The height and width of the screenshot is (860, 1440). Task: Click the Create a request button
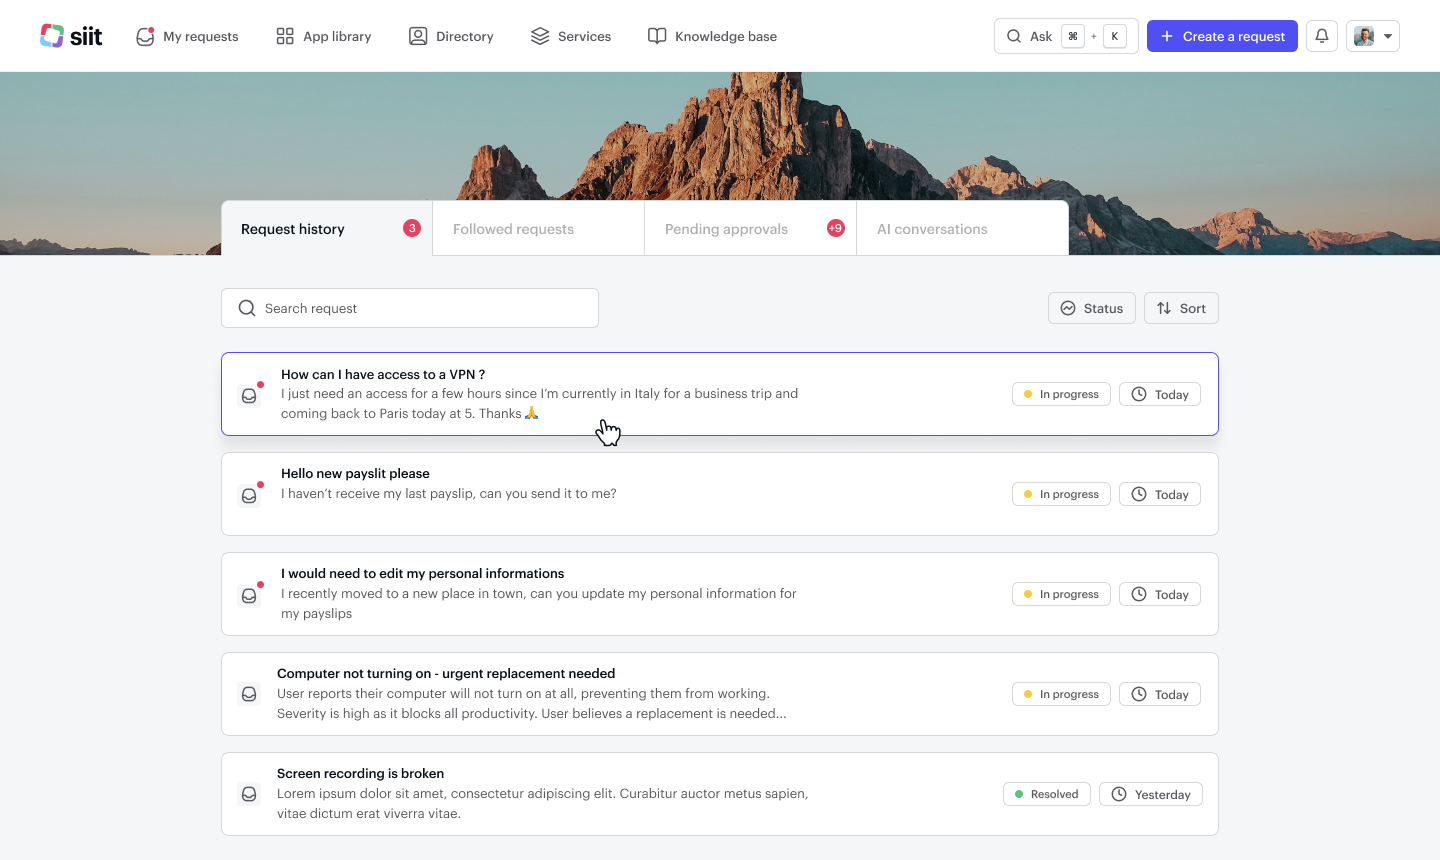click(x=1222, y=36)
